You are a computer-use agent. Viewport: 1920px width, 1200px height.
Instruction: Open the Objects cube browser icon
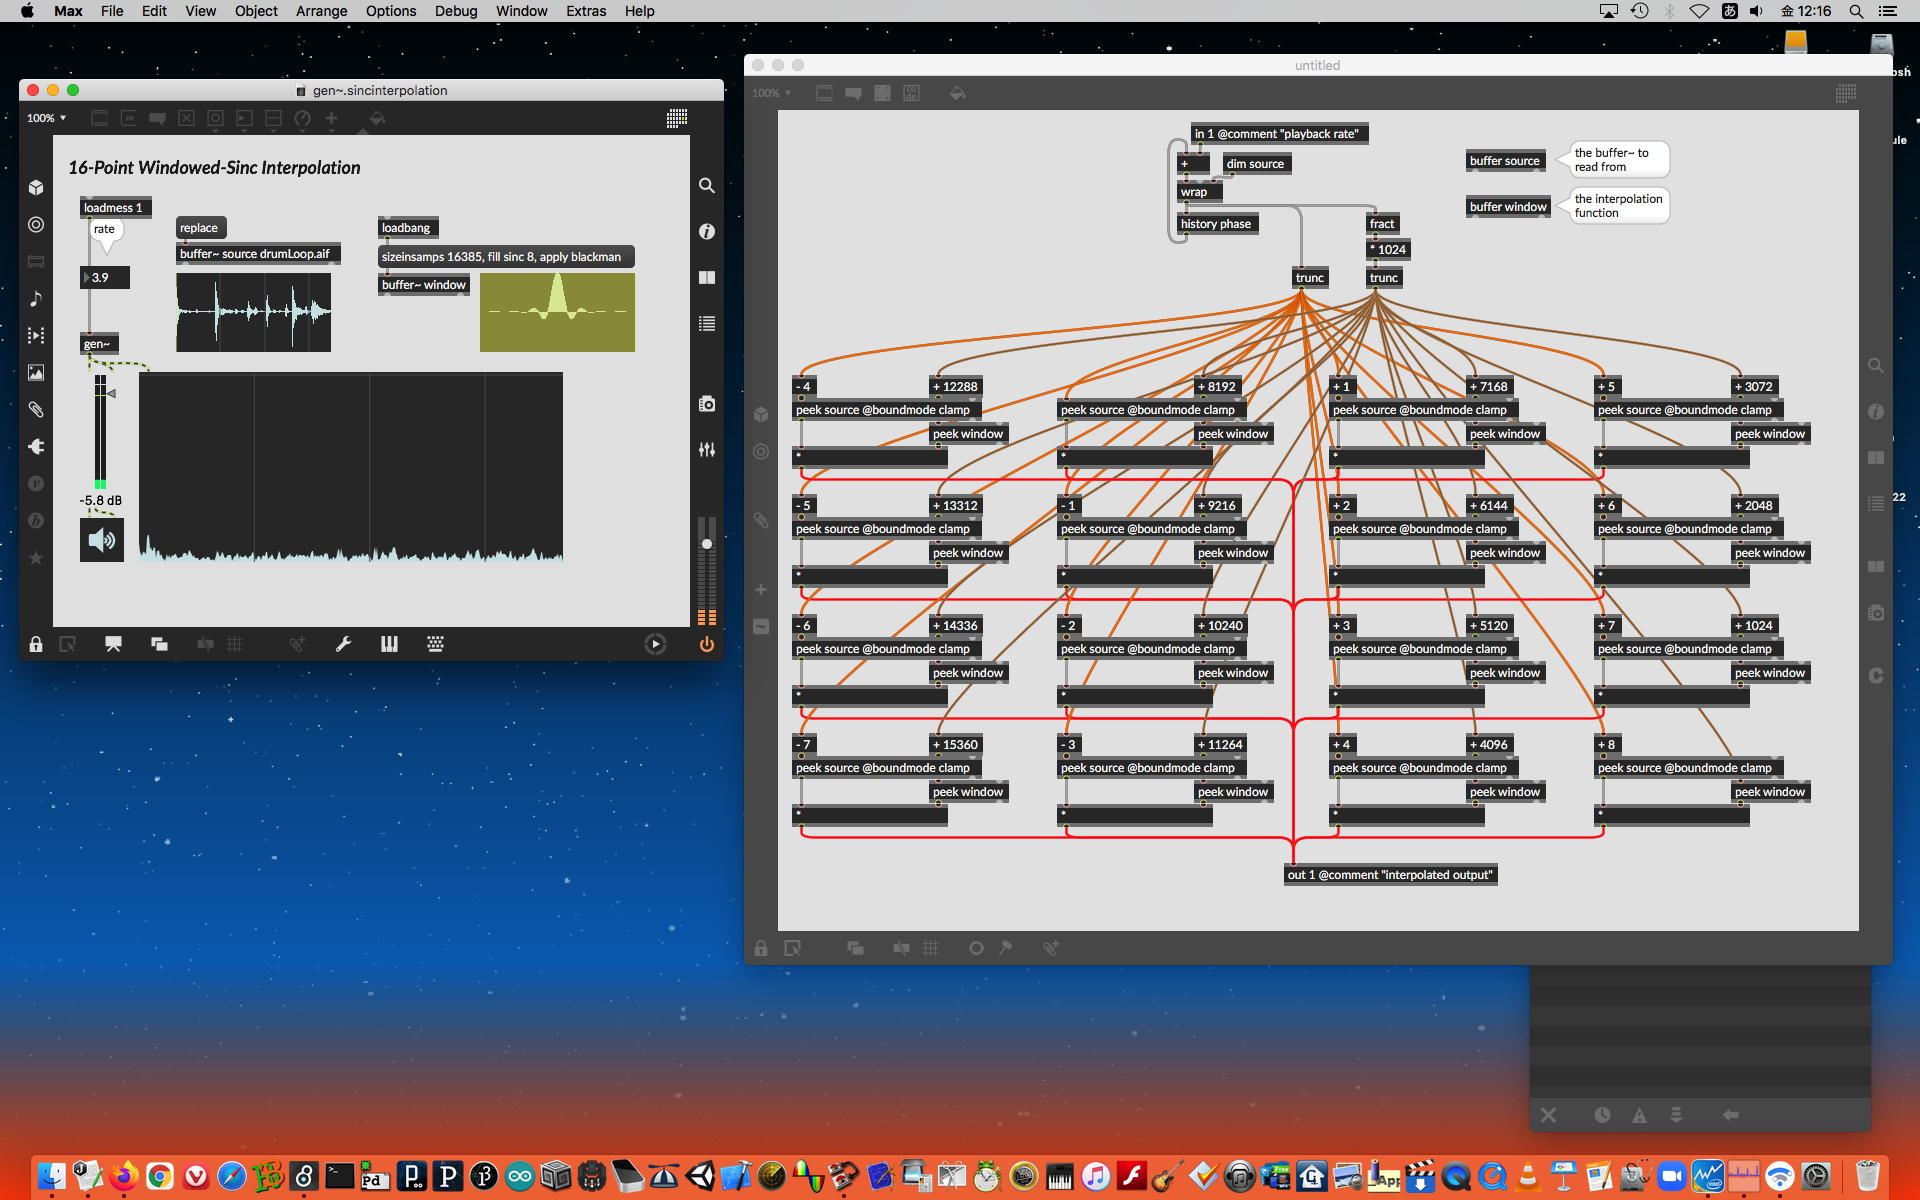(x=36, y=187)
